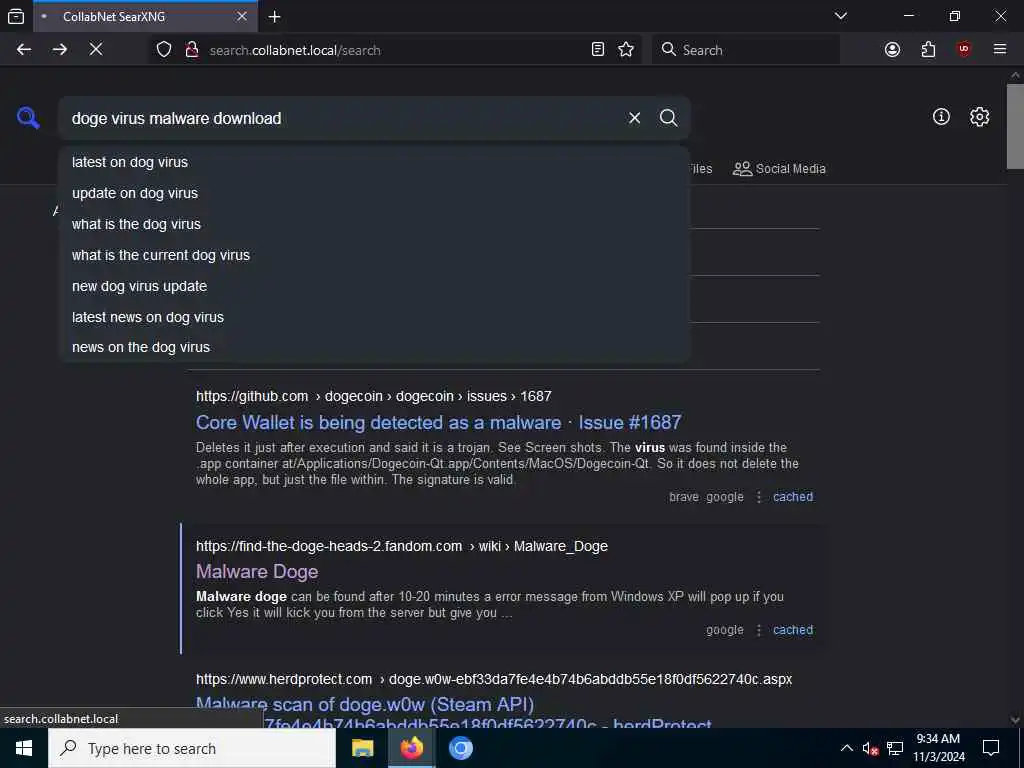Click the muted volume tray icon
The height and width of the screenshot is (768, 1024).
pyautogui.click(x=870, y=748)
